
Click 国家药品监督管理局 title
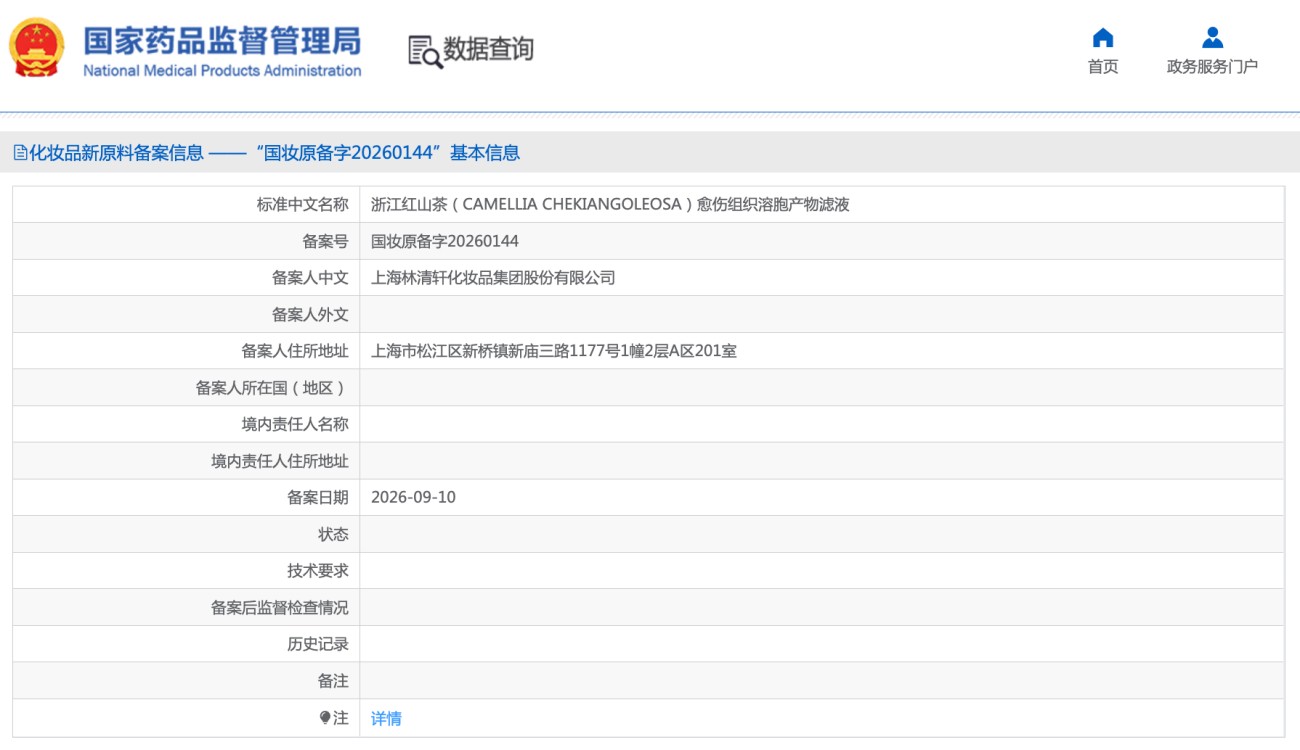point(222,41)
